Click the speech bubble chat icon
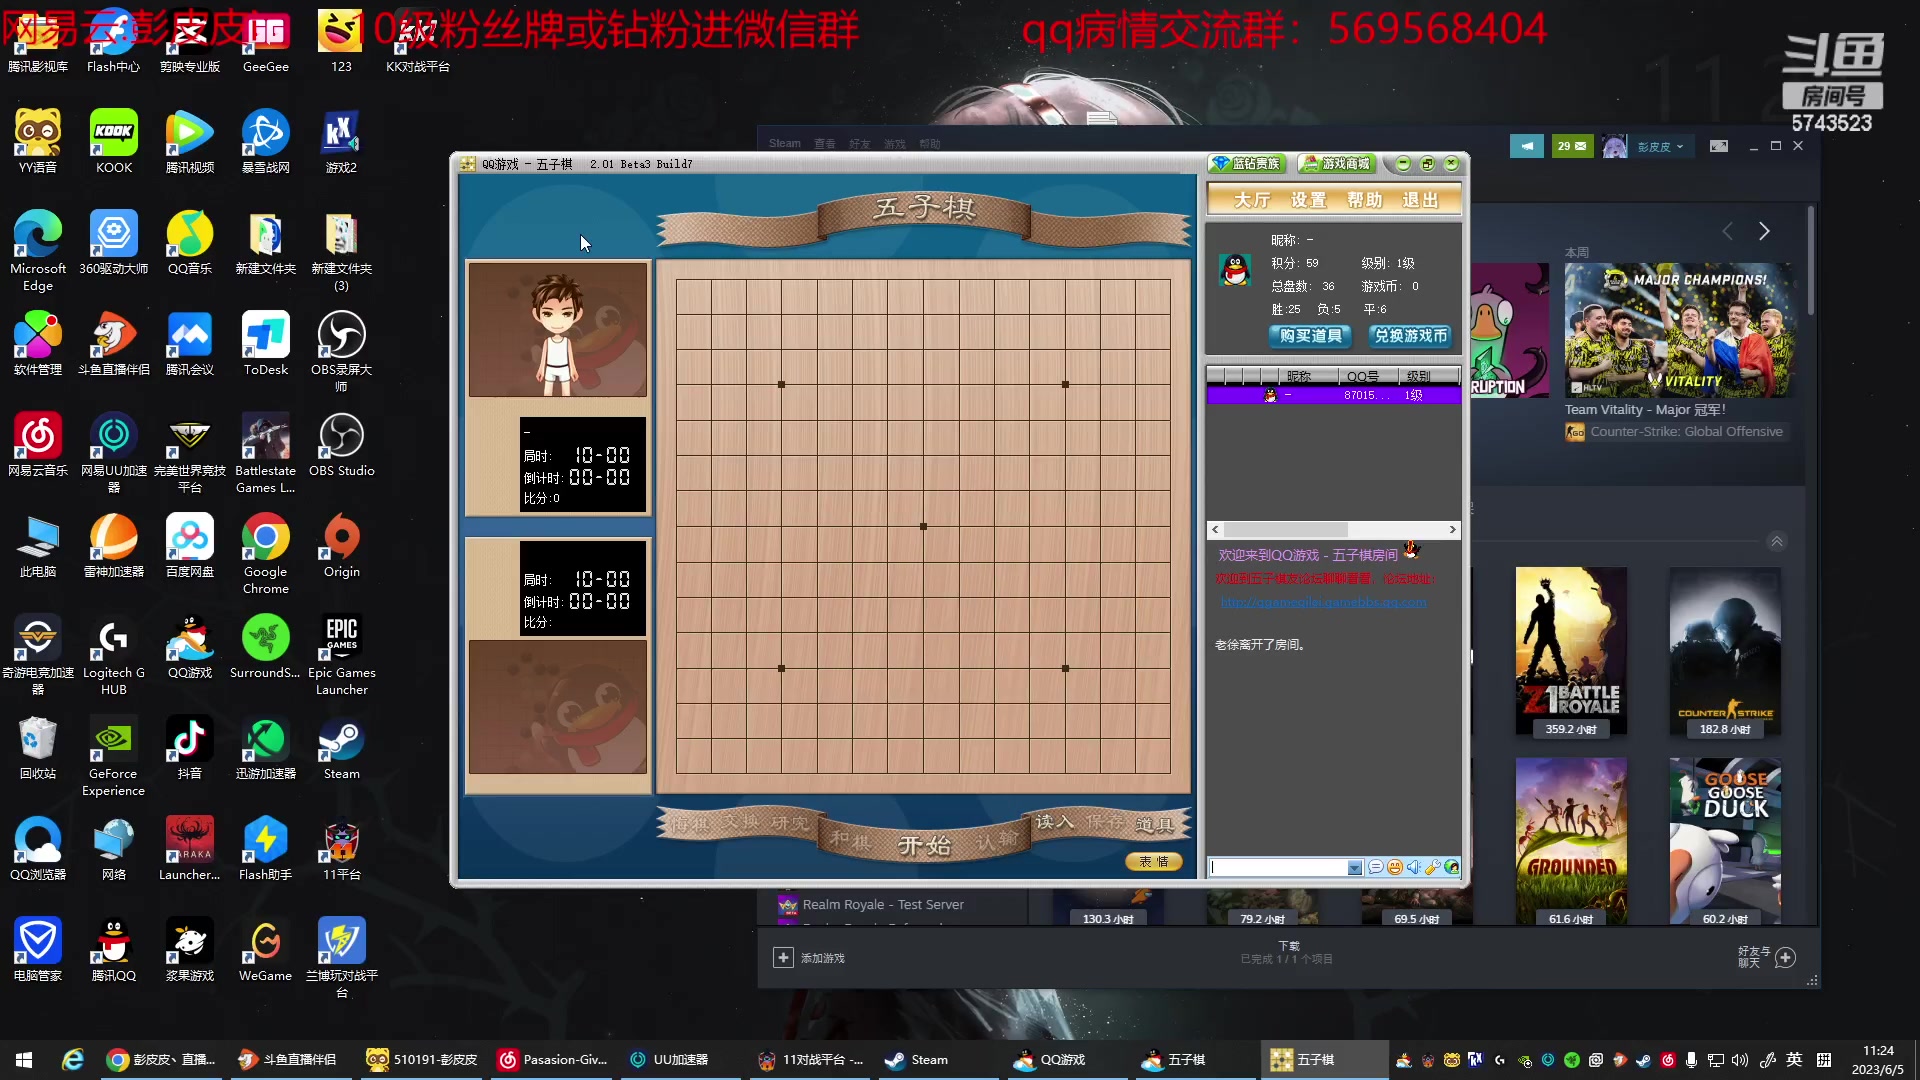The width and height of the screenshot is (1920, 1080). coord(1376,867)
